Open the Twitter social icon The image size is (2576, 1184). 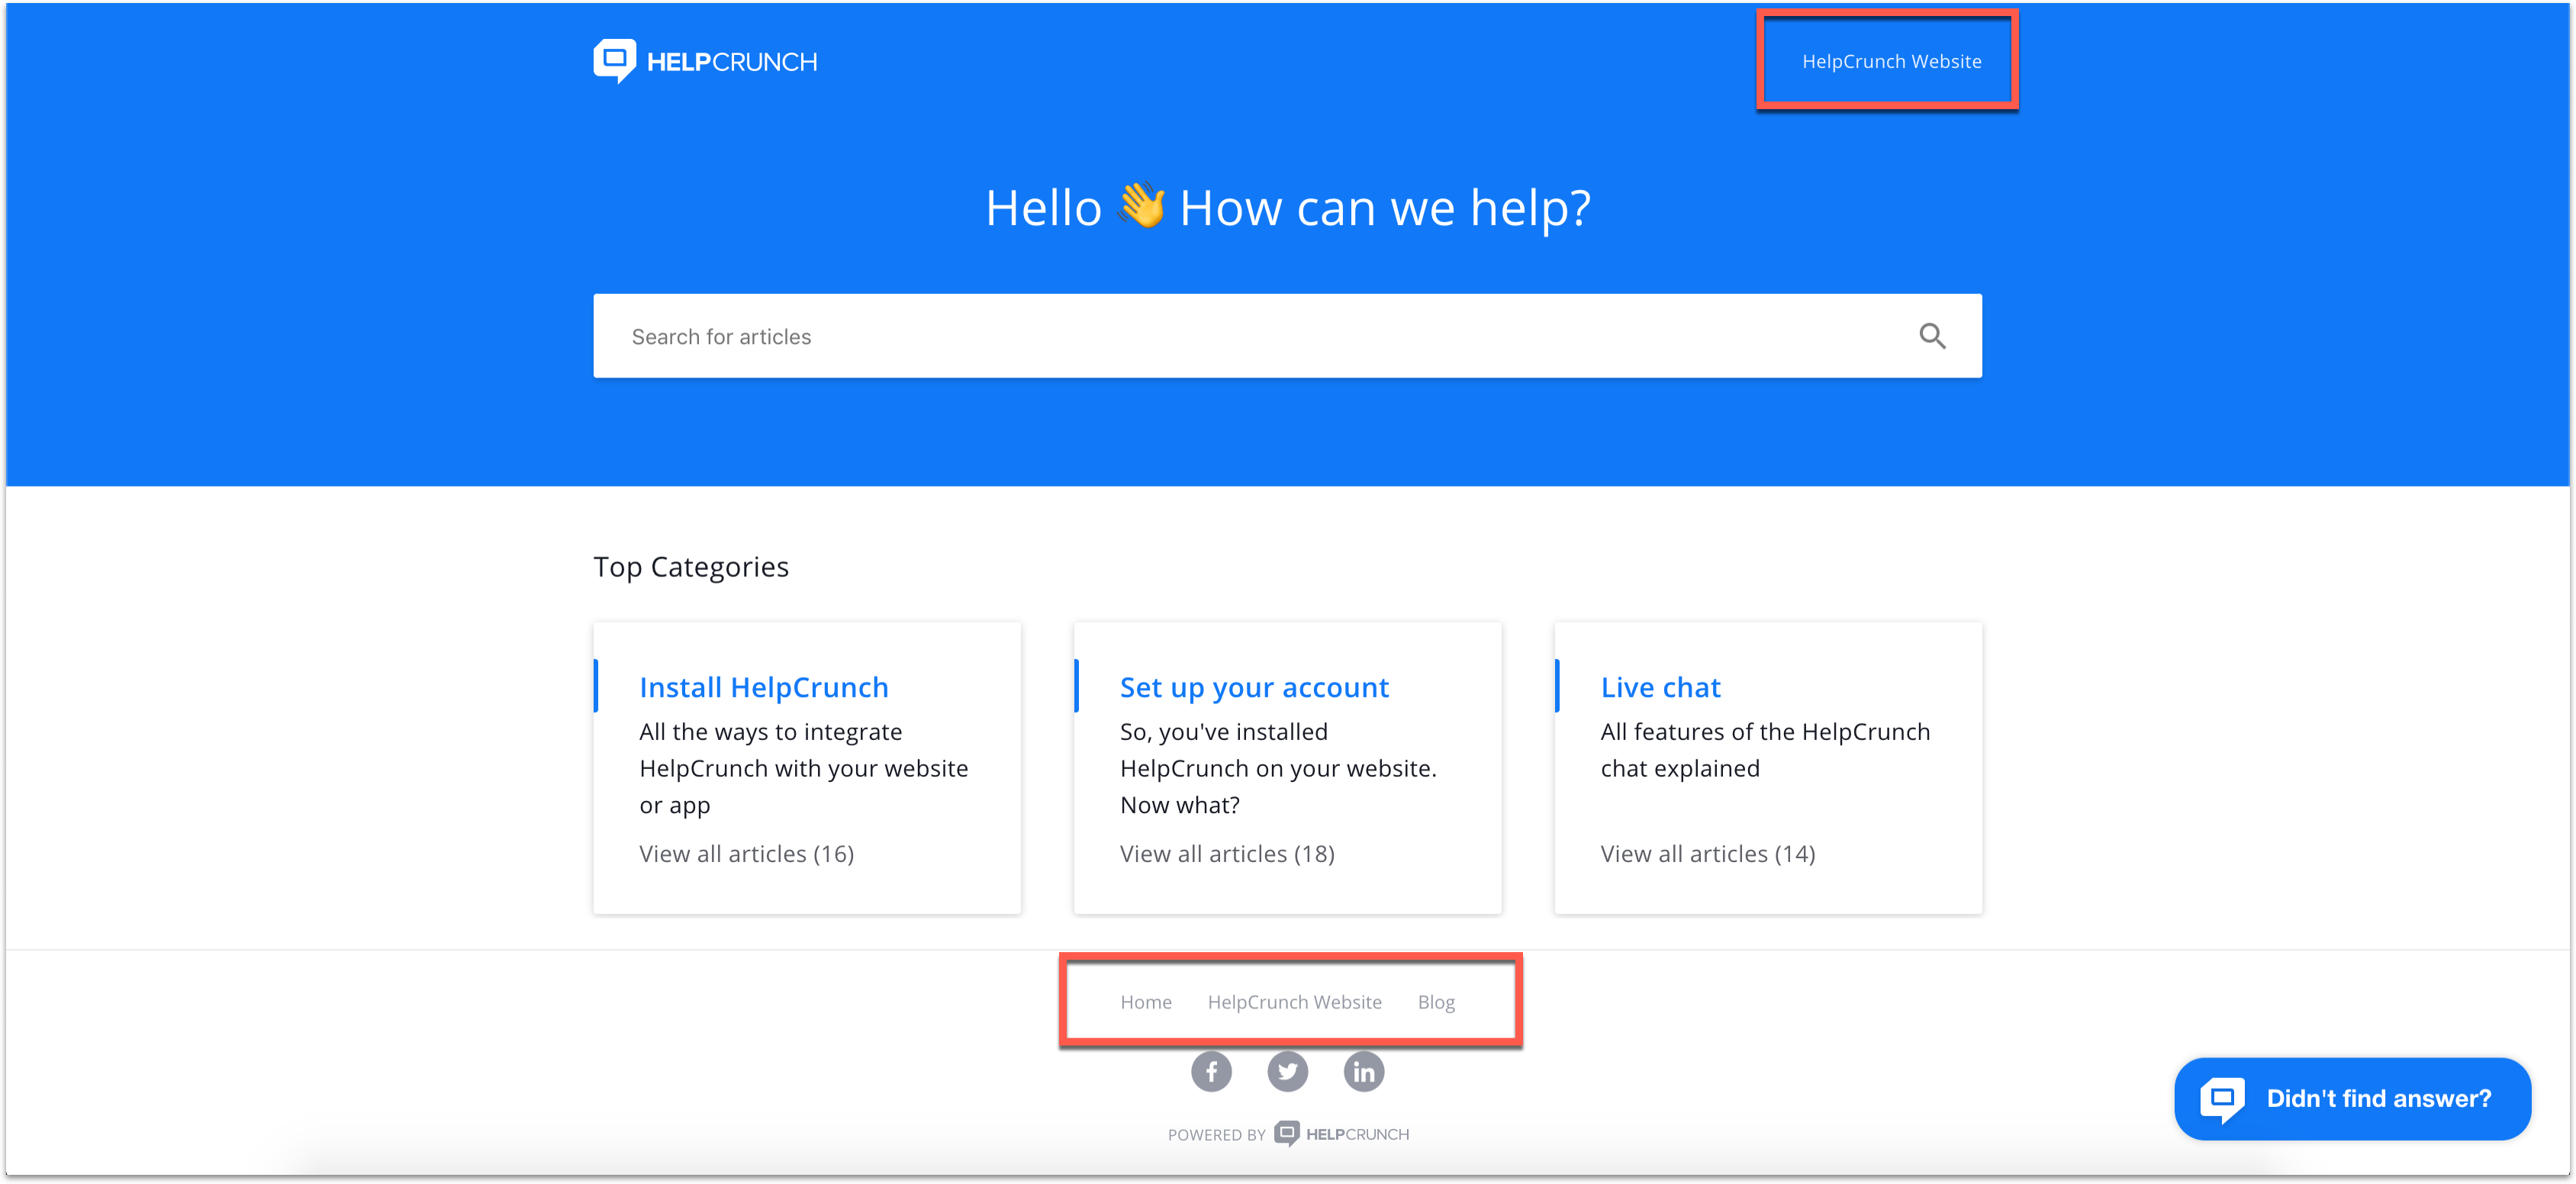[1287, 1071]
